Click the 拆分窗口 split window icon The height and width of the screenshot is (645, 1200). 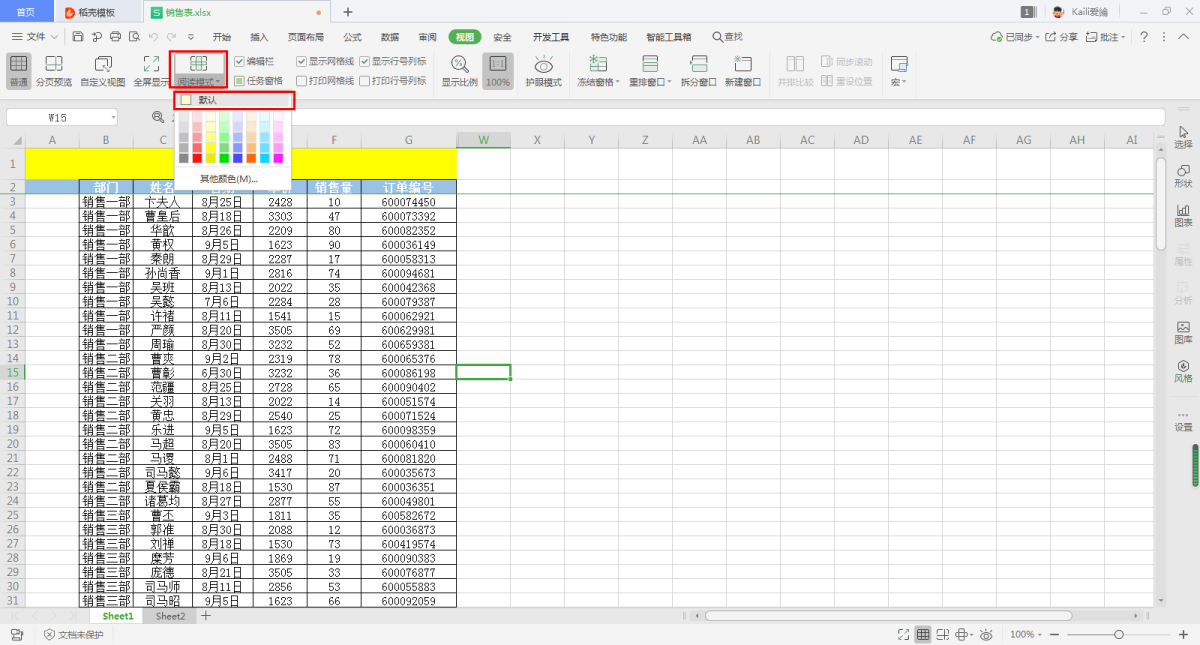pyautogui.click(x=699, y=65)
